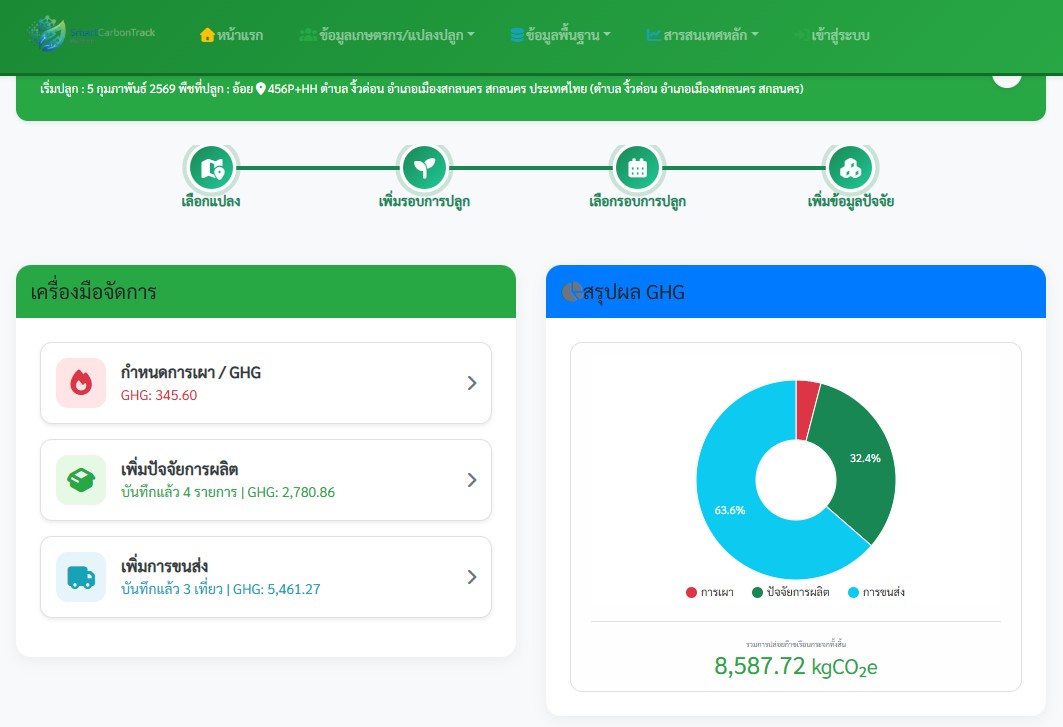
Task: Click the เพิ่มข้อมูลปัจจัย cubes step icon
Action: 850,168
